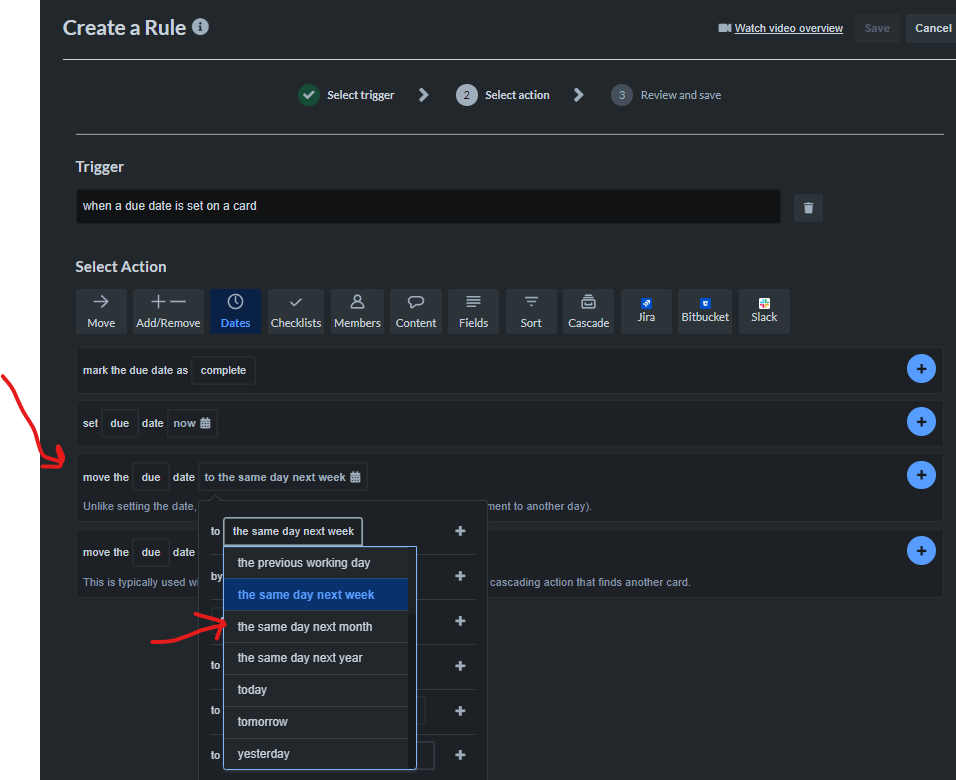Choose the same day next year option
This screenshot has width=956, height=780.
click(x=316, y=658)
